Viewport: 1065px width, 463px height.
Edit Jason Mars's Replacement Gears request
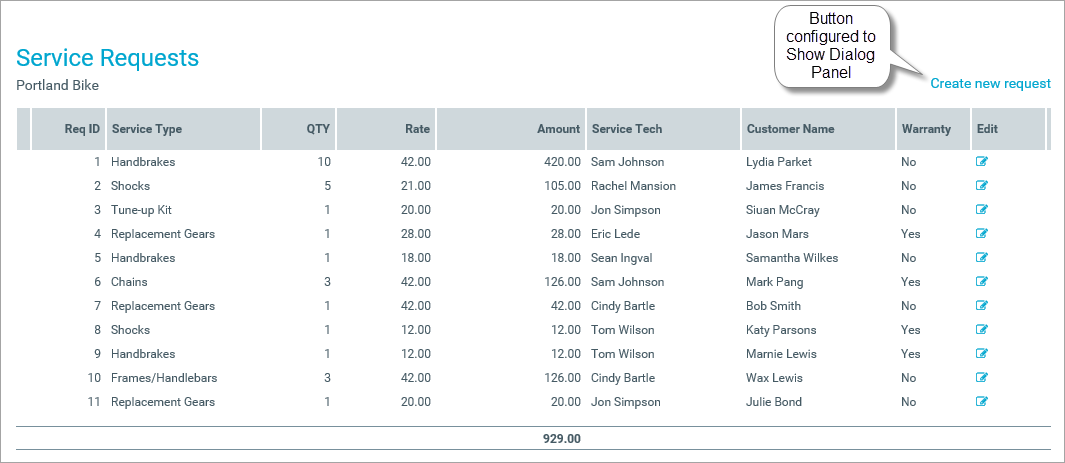981,233
